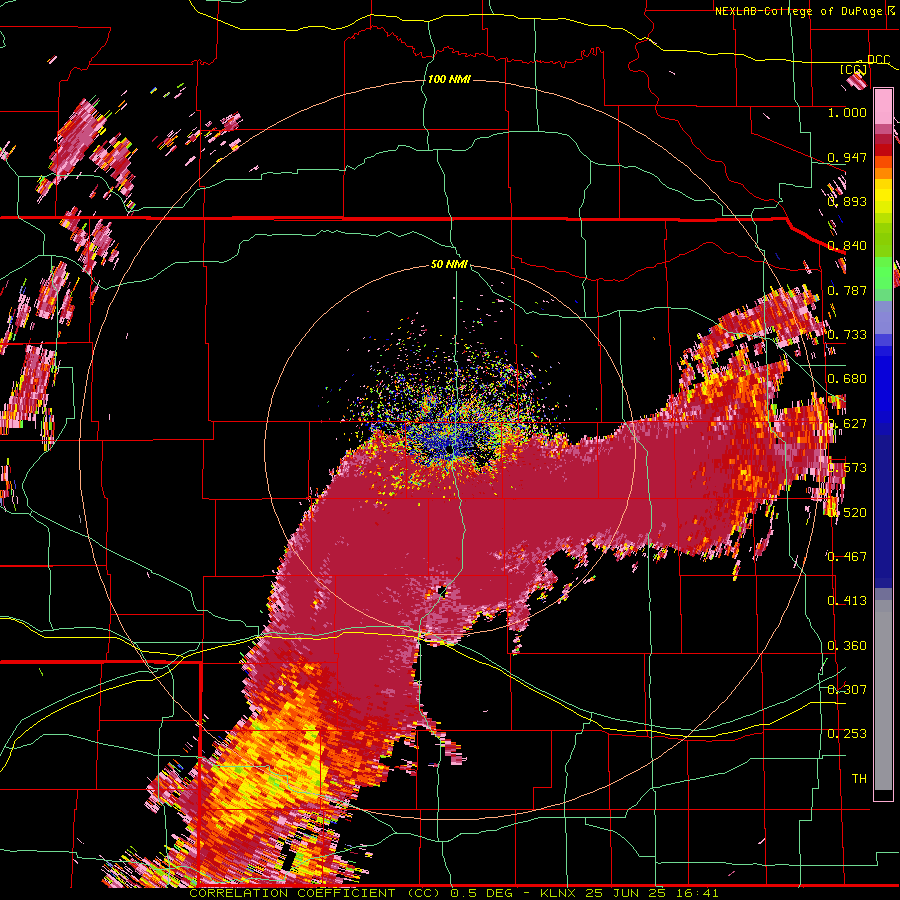Click the 0.840 legend value
Image resolution: width=900 pixels, height=900 pixels.
[847, 246]
